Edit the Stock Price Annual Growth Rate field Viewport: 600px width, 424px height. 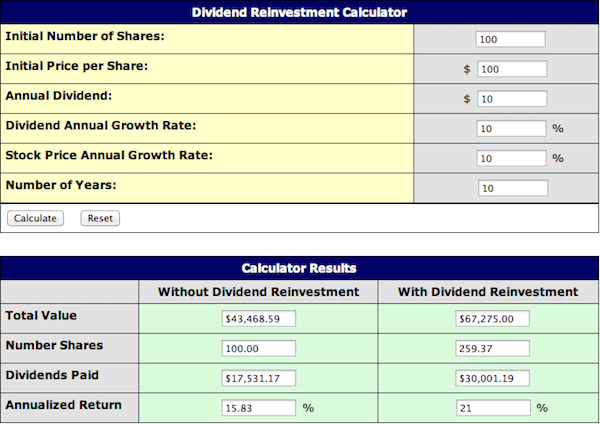511,158
